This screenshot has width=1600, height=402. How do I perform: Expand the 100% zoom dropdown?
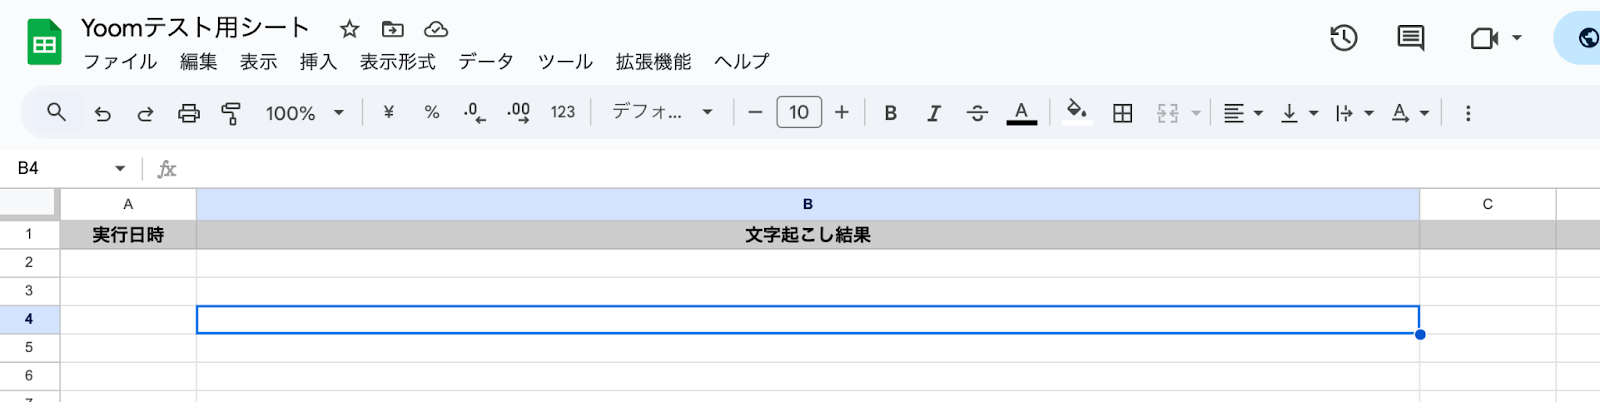click(304, 113)
